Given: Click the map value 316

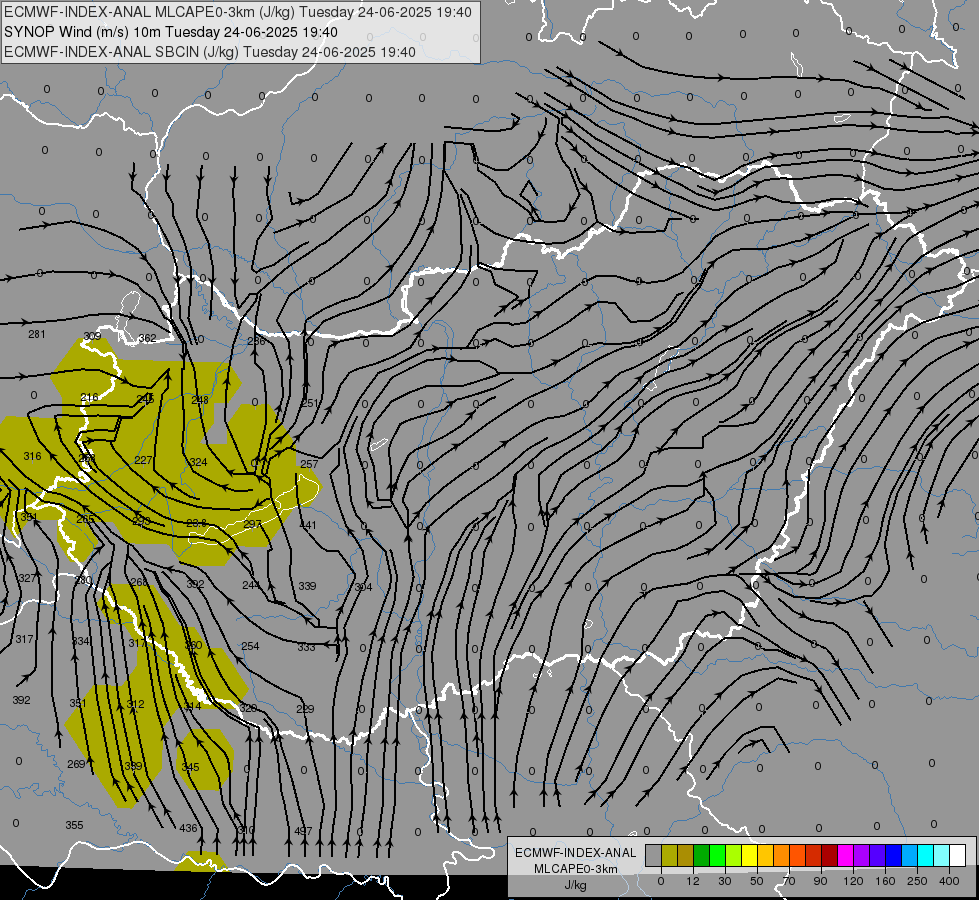Looking at the screenshot, I should (32, 456).
